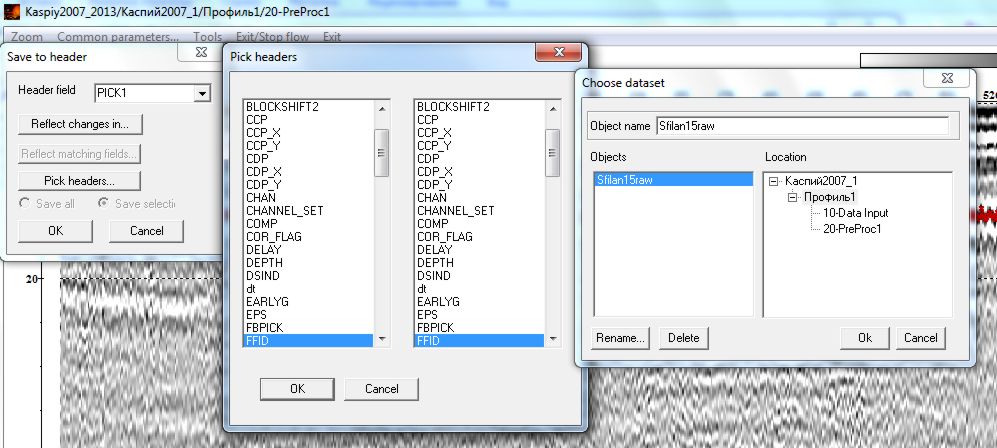Select DEPTH in the left header list
Image resolution: width=997 pixels, height=448 pixels.
coord(308,262)
